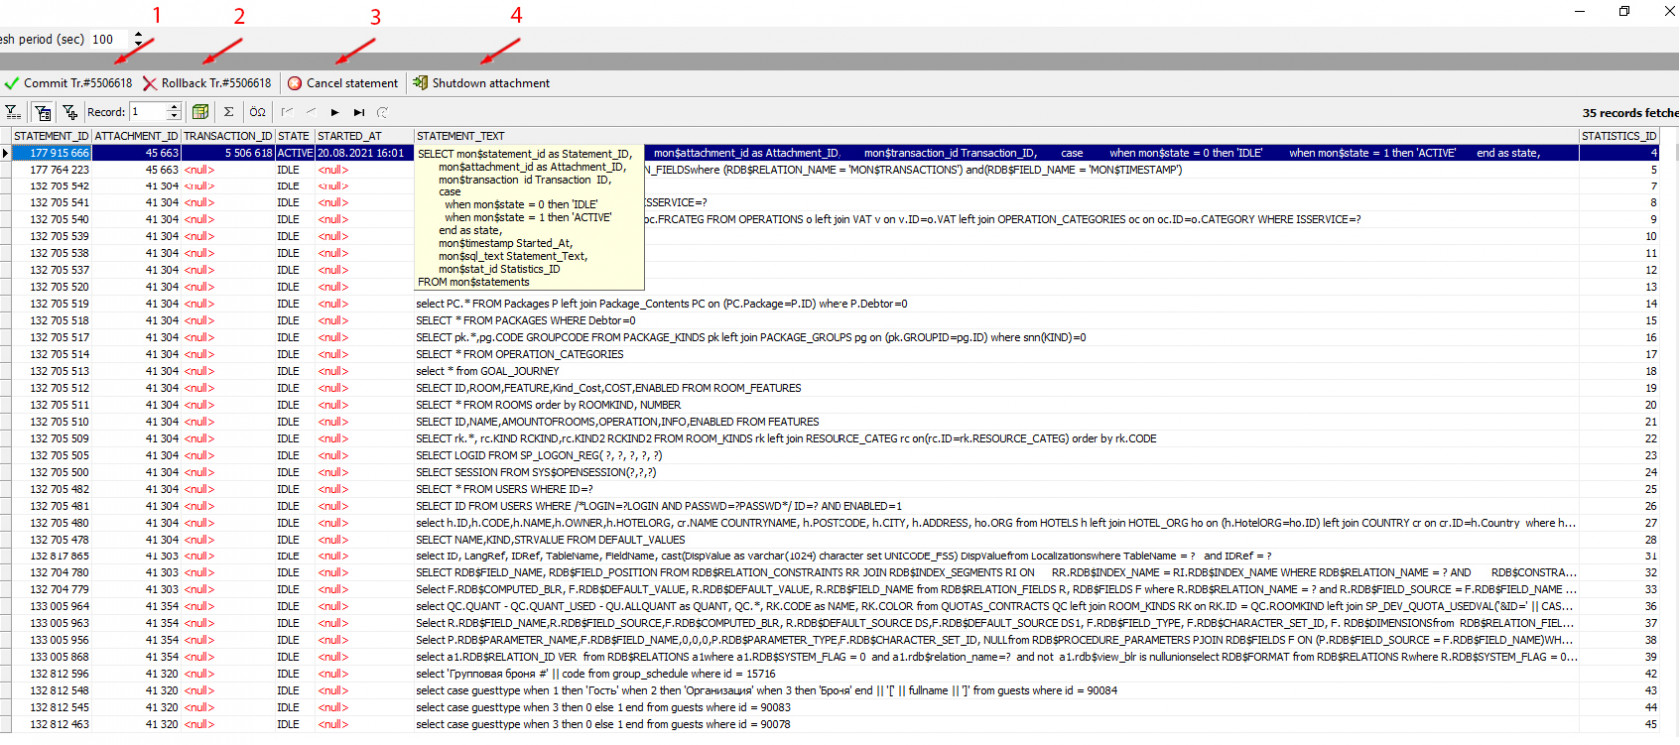Click the Record number field

148,112
